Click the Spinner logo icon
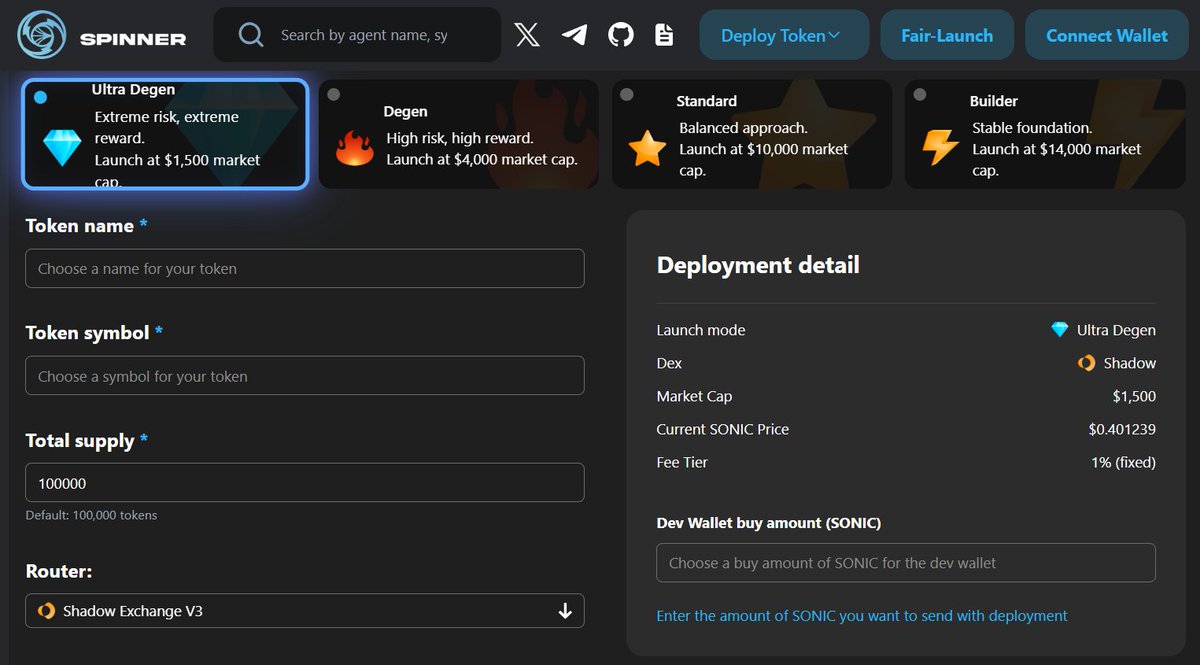This screenshot has width=1200, height=665. pyautogui.click(x=42, y=36)
